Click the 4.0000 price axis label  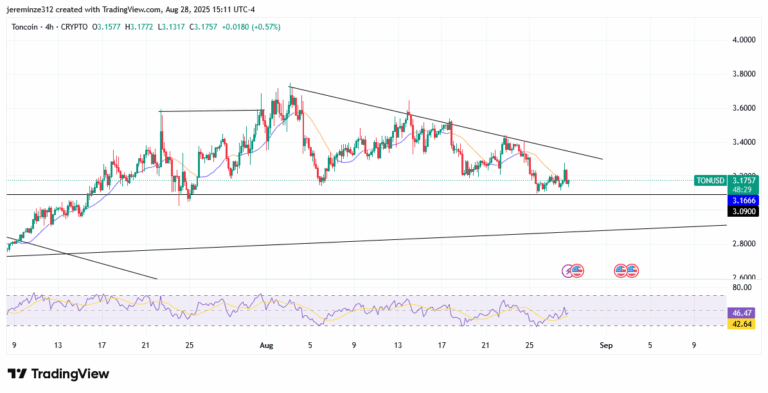(x=745, y=40)
